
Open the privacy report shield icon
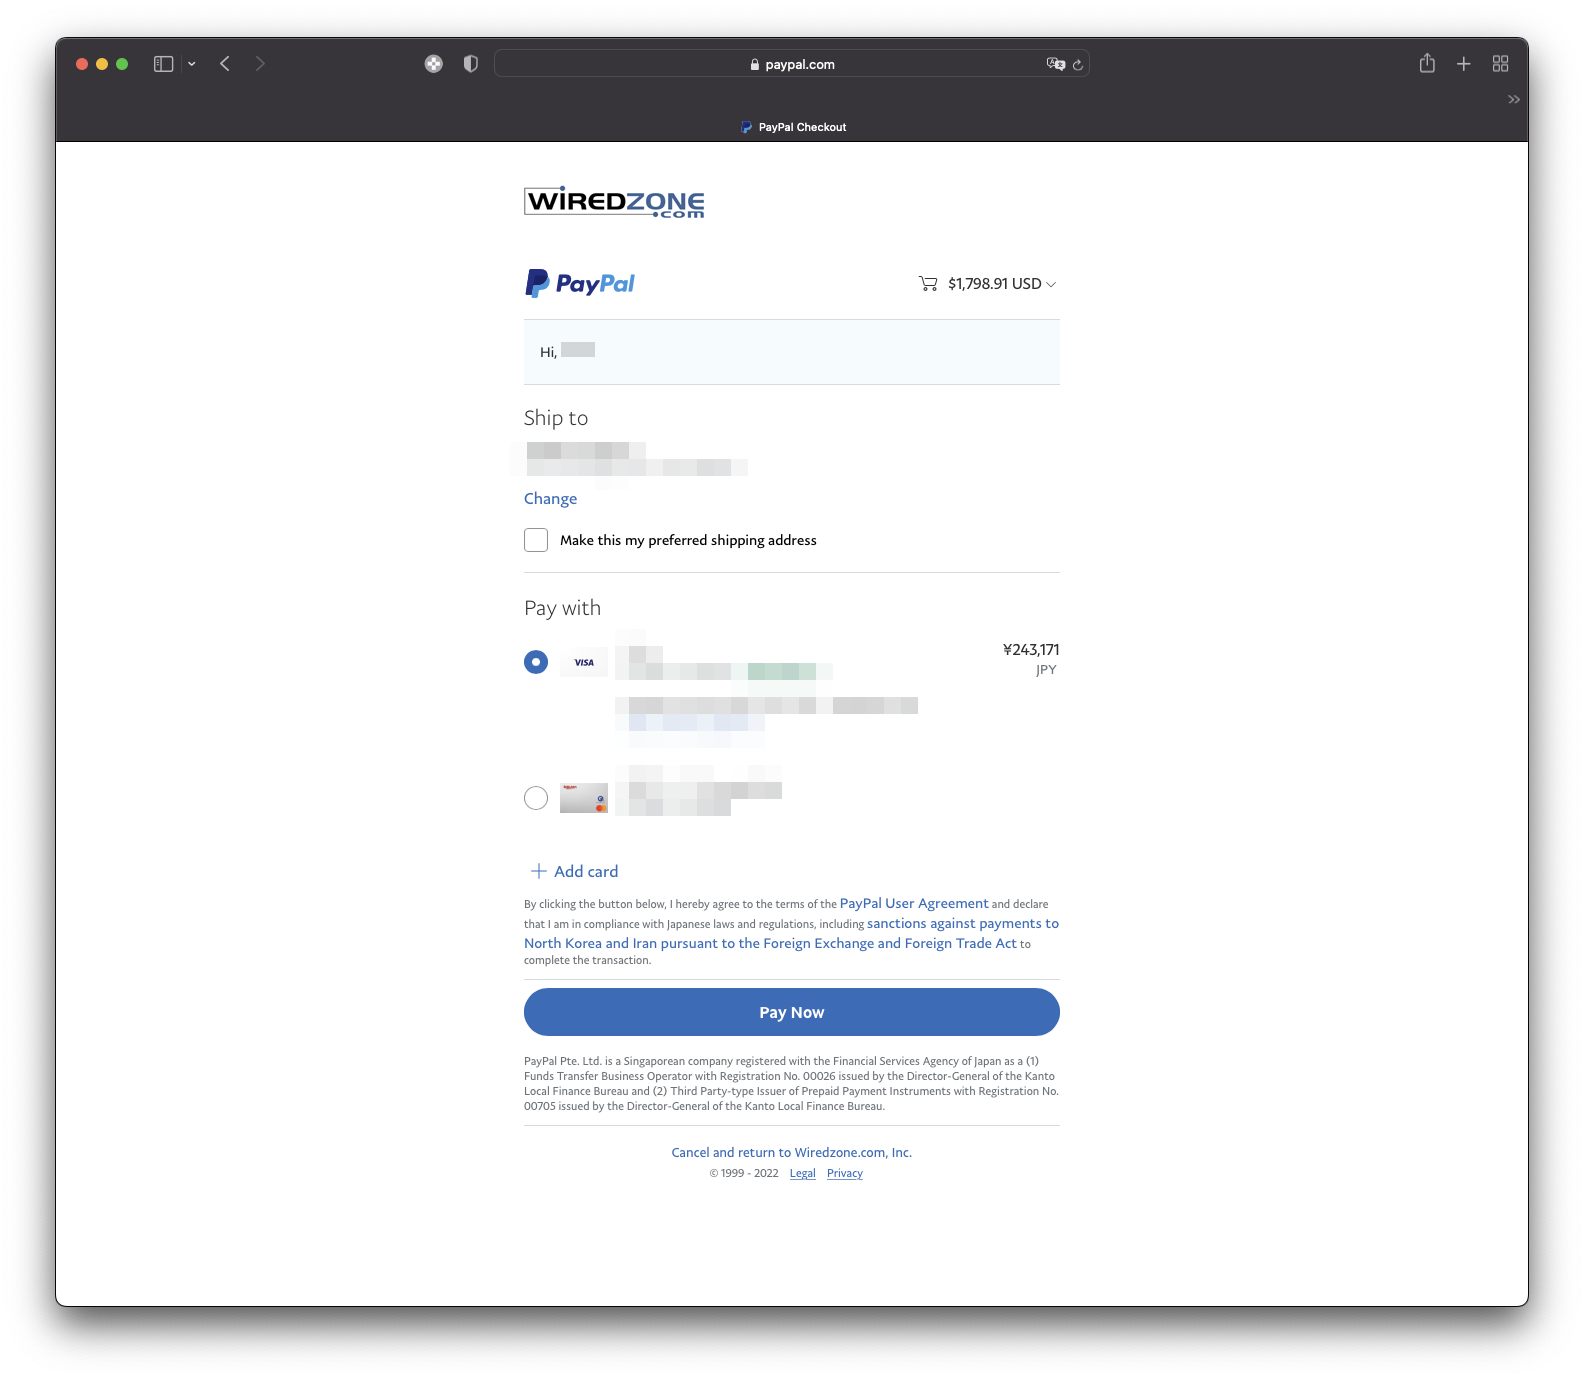click(x=471, y=64)
